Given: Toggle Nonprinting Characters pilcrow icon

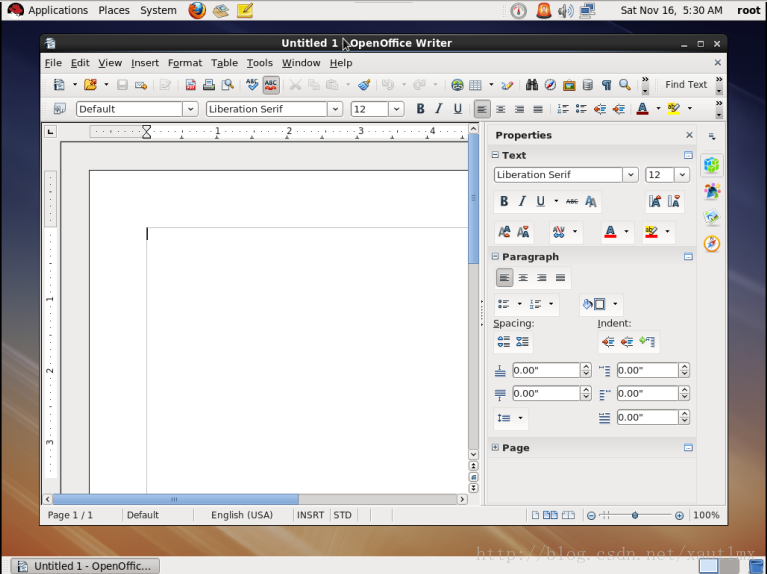Looking at the screenshot, I should (x=606, y=85).
